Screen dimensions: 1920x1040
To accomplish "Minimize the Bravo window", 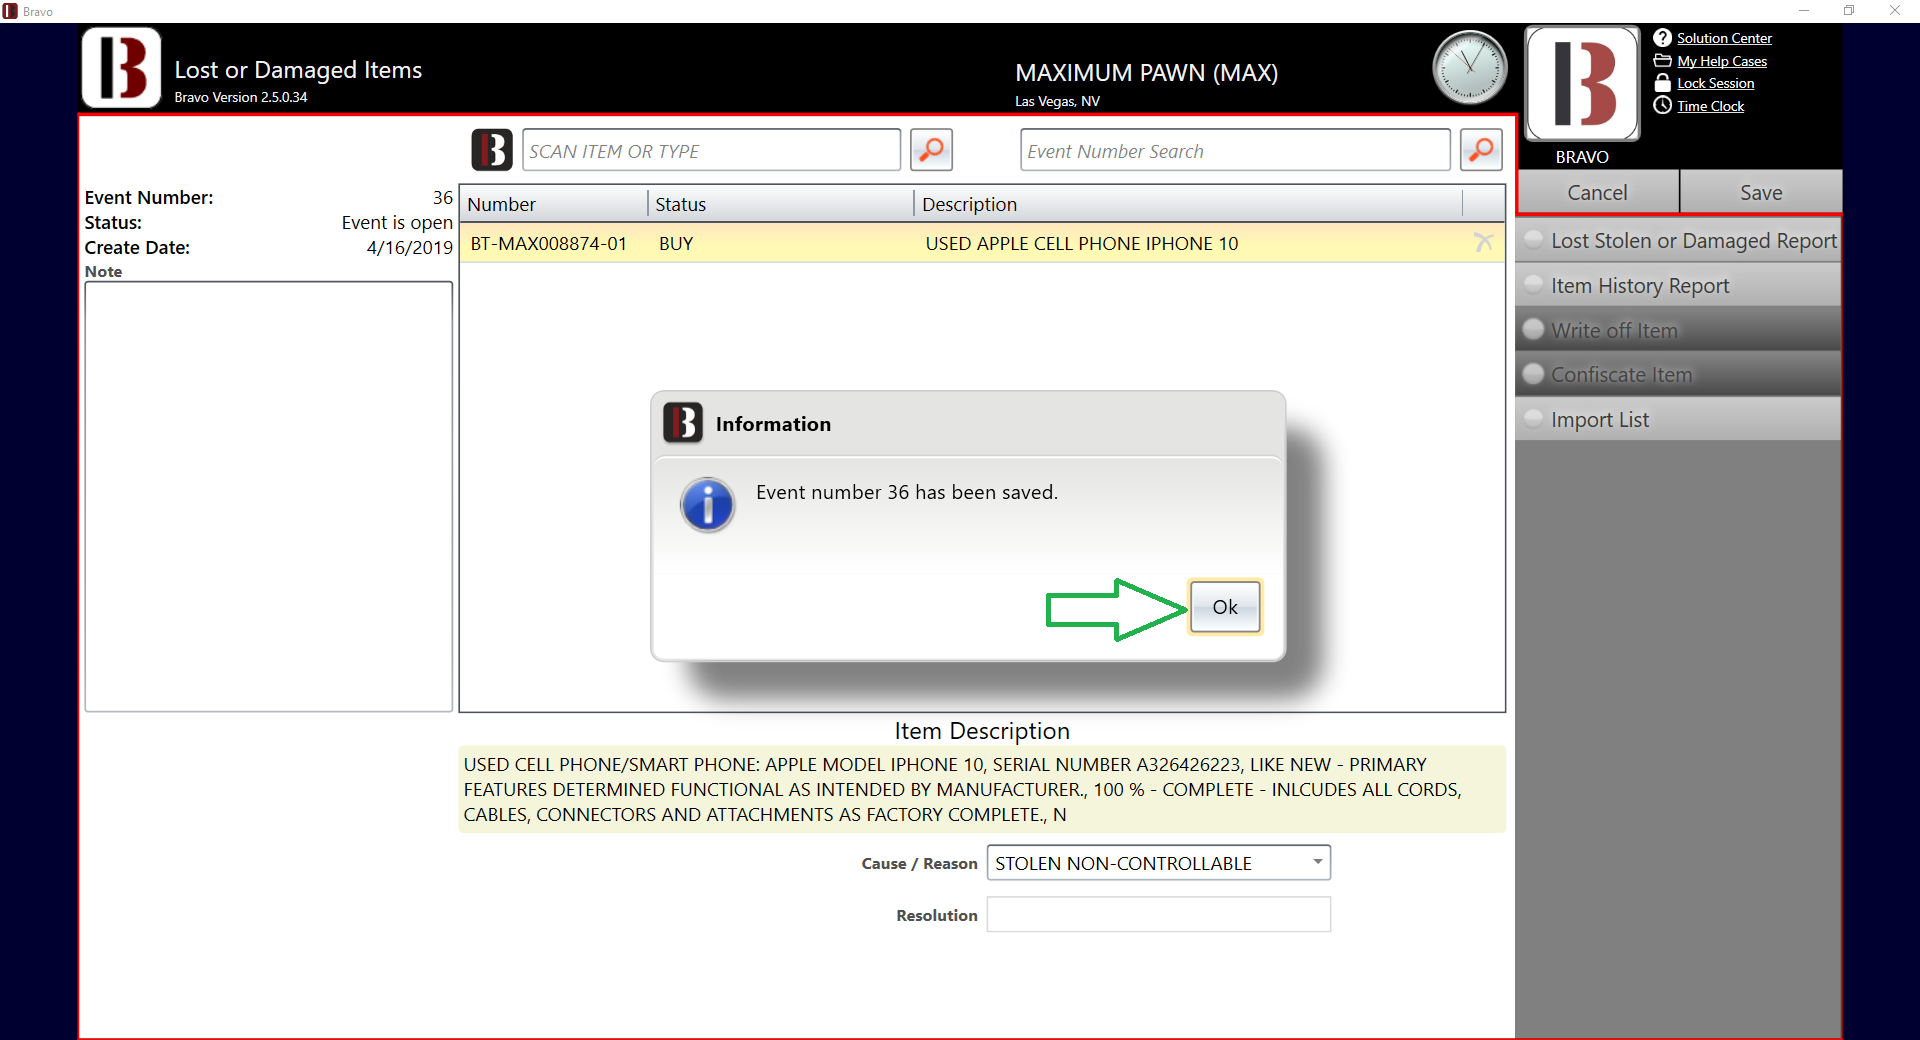I will [x=1804, y=11].
